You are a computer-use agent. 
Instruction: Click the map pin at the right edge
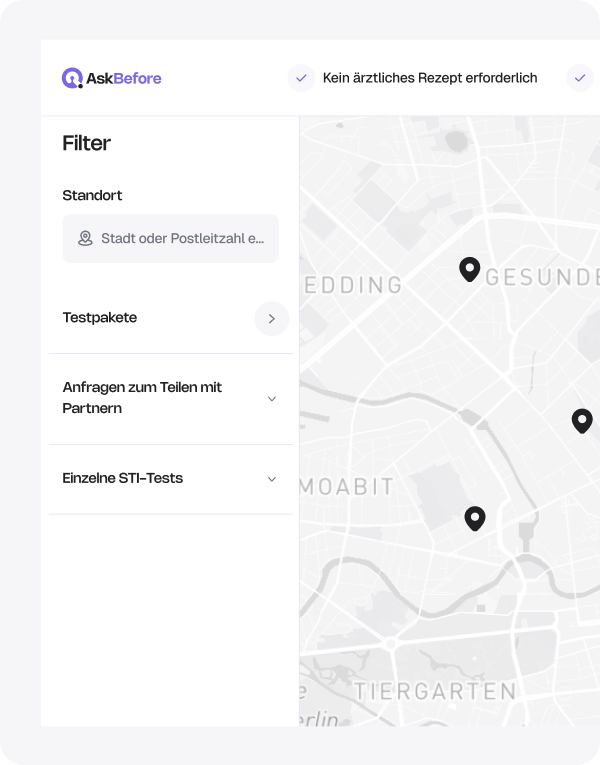582,421
